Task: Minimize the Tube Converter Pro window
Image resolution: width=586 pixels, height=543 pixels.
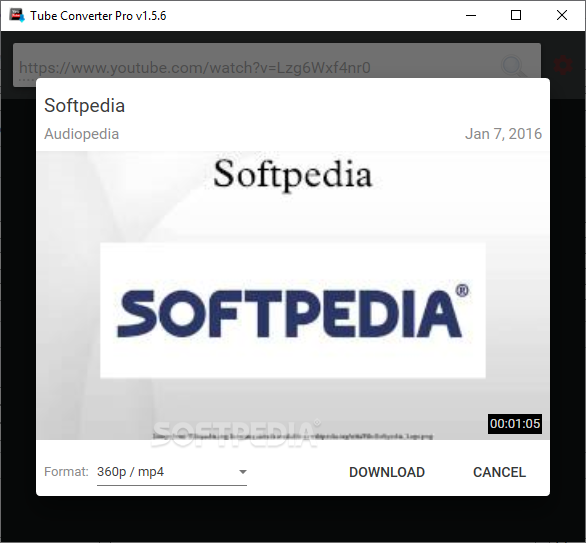Action: pos(471,15)
